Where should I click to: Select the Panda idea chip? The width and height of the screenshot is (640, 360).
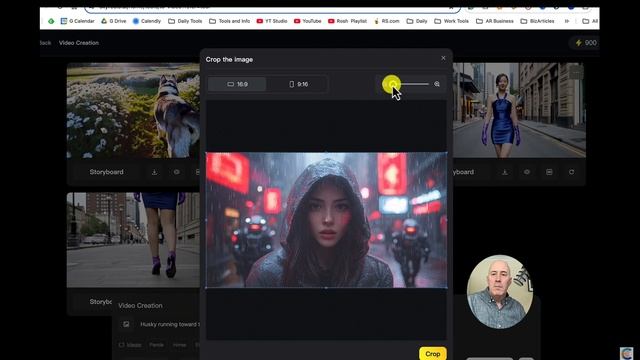click(x=156, y=345)
